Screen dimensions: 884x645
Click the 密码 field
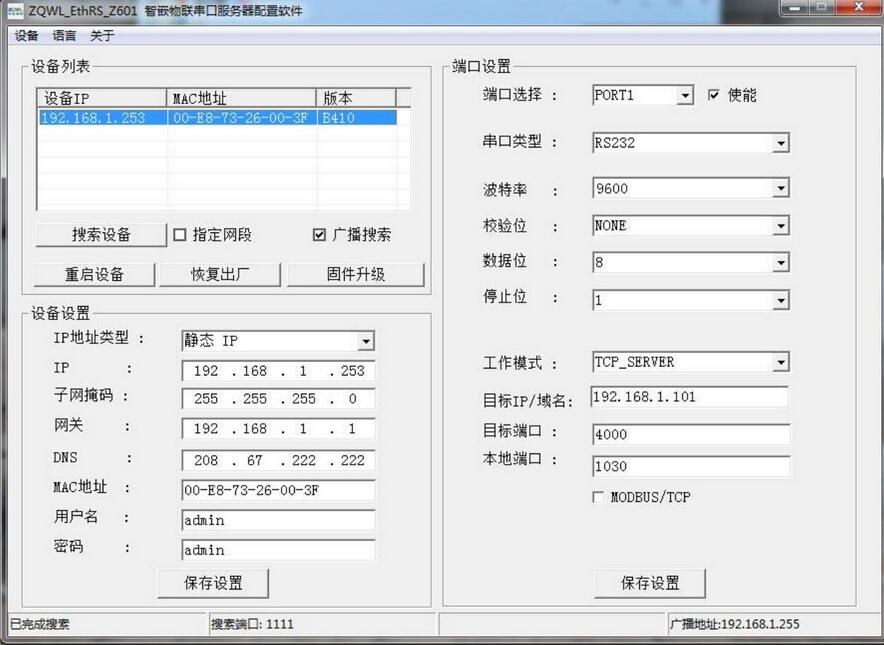click(279, 550)
